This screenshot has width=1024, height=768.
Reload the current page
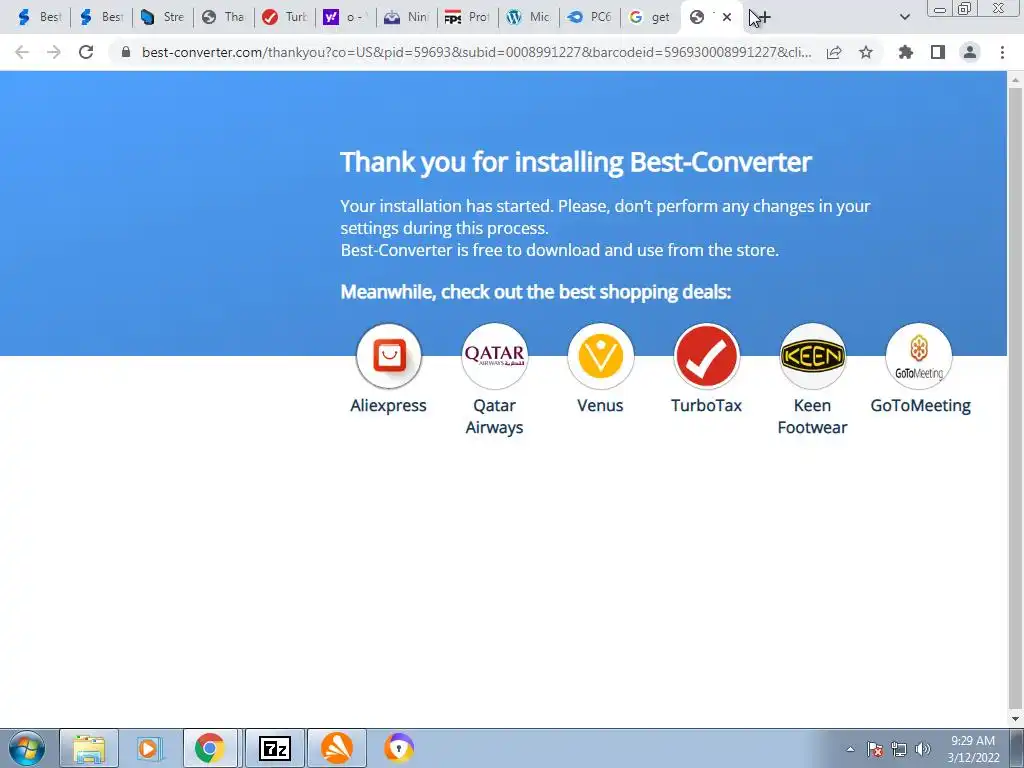(x=86, y=52)
